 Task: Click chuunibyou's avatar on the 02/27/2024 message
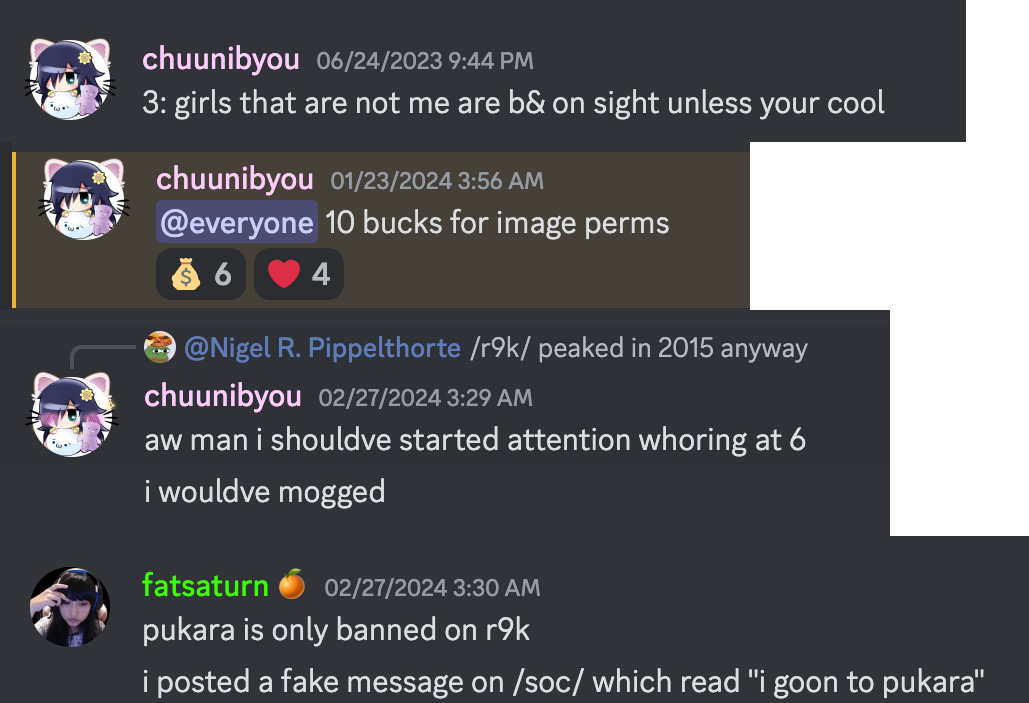pos(72,414)
